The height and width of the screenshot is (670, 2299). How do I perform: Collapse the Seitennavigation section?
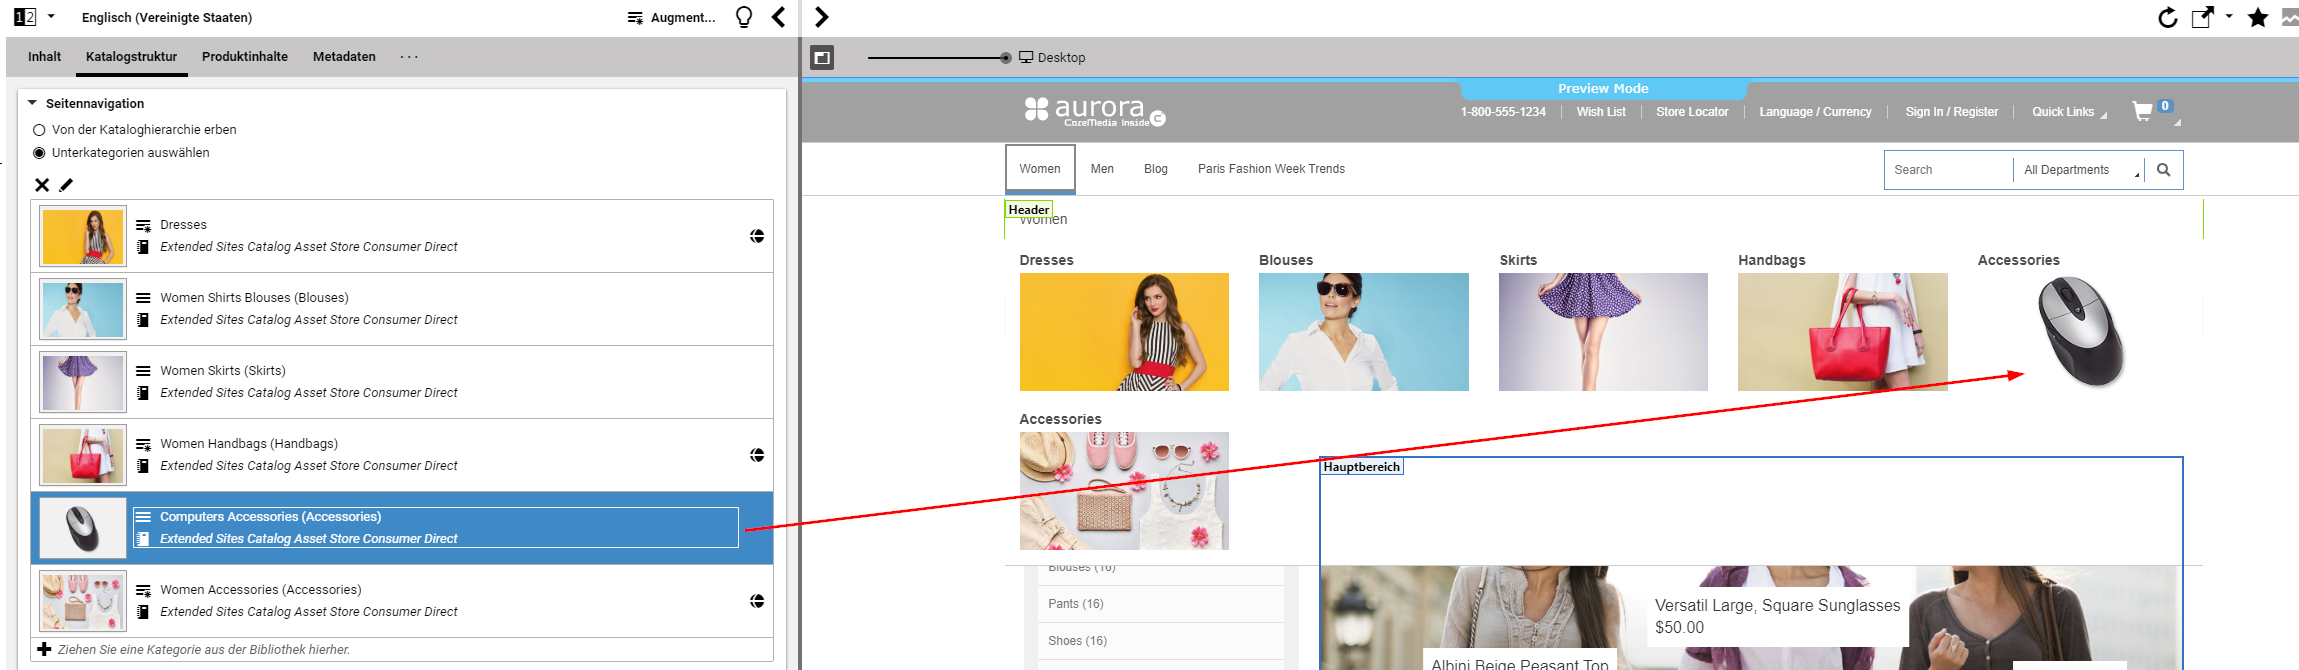(x=33, y=103)
